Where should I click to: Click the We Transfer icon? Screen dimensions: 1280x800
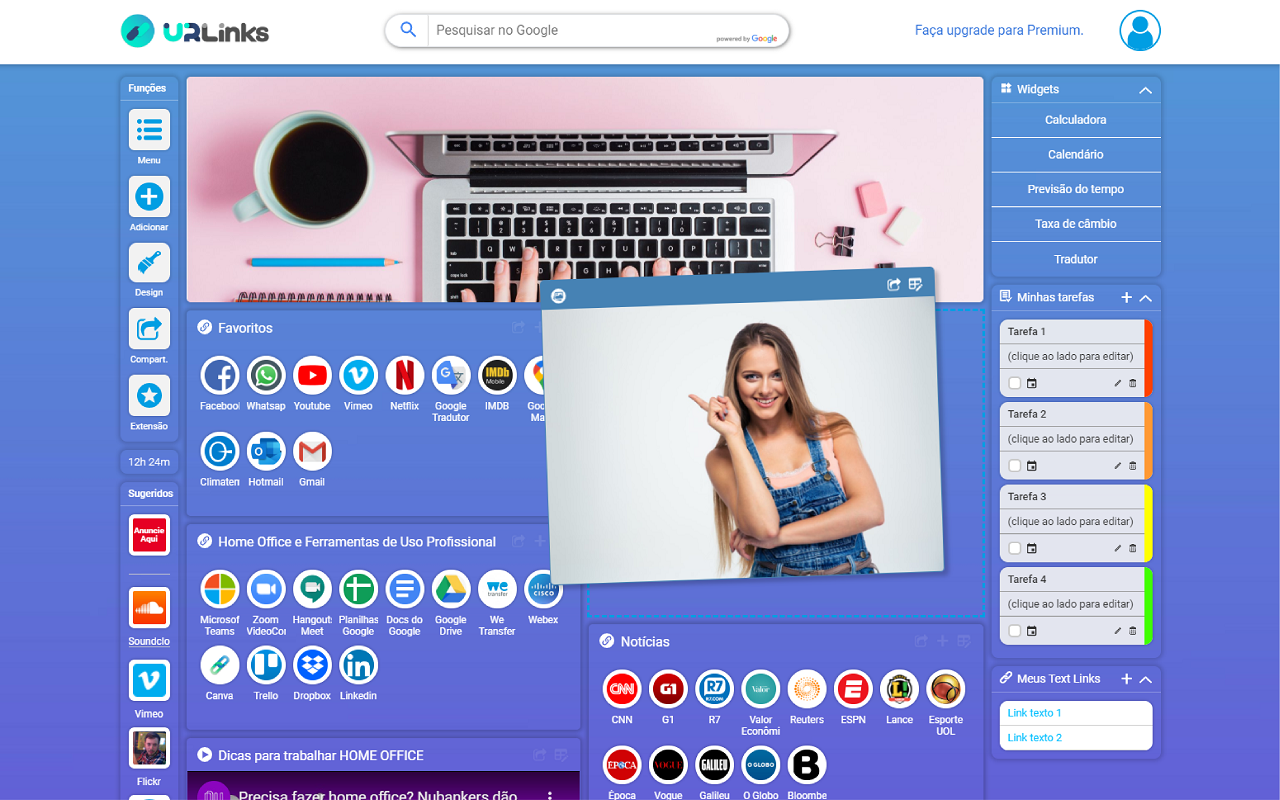point(497,590)
